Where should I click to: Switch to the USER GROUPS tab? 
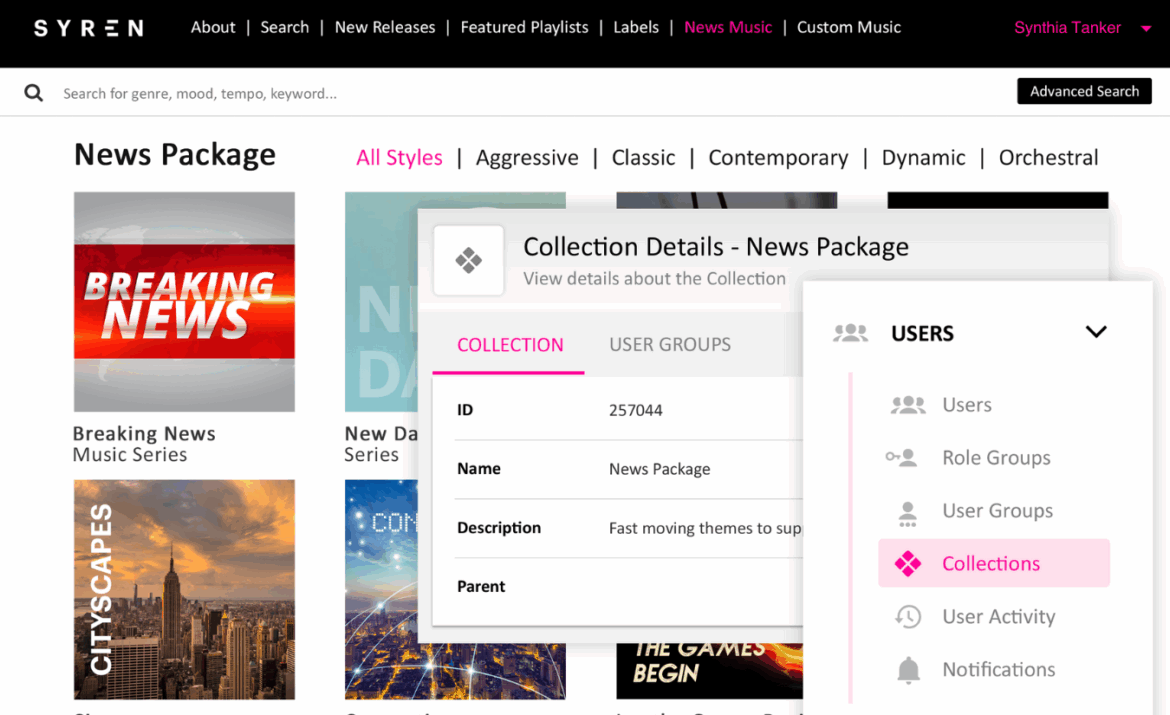pyautogui.click(x=670, y=345)
